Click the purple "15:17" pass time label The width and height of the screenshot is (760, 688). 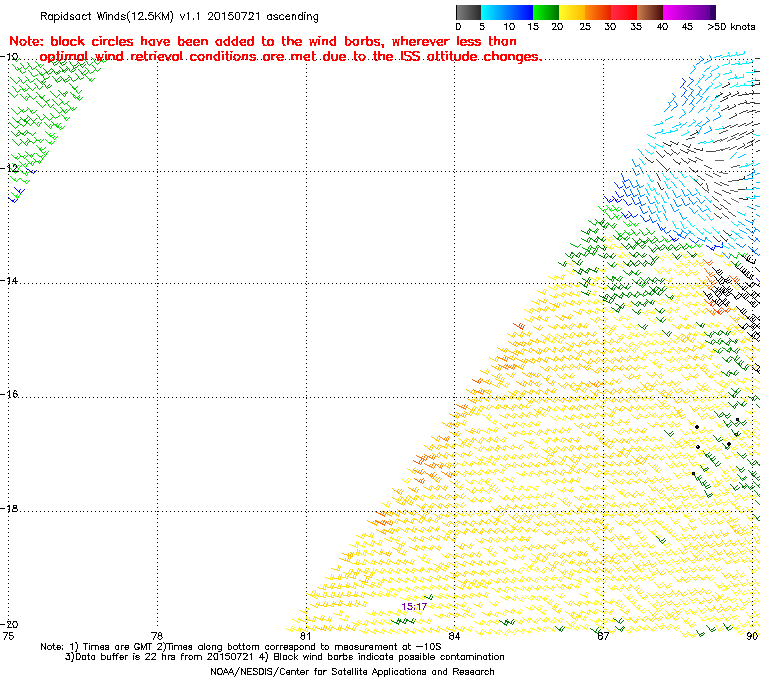point(414,607)
